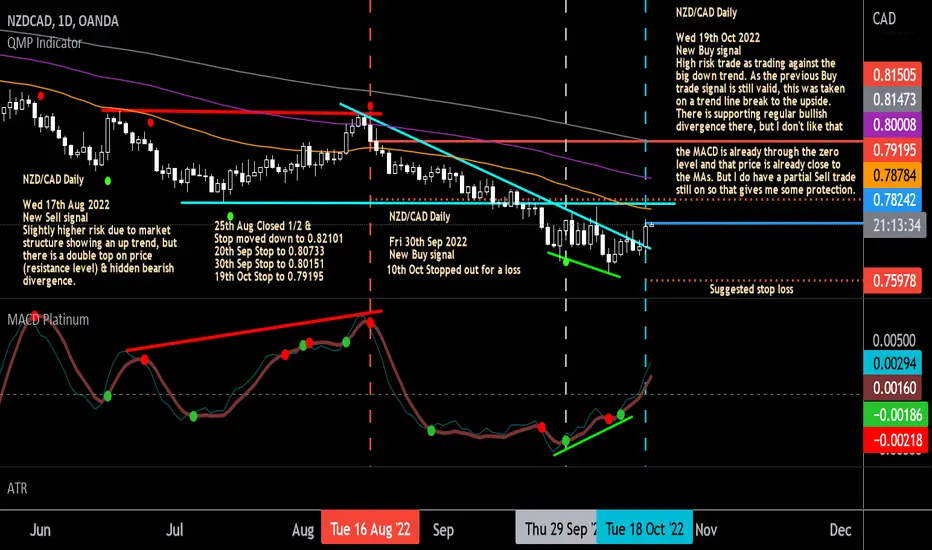
Task: Click the 0.78784 orange price label
Action: click(x=894, y=175)
